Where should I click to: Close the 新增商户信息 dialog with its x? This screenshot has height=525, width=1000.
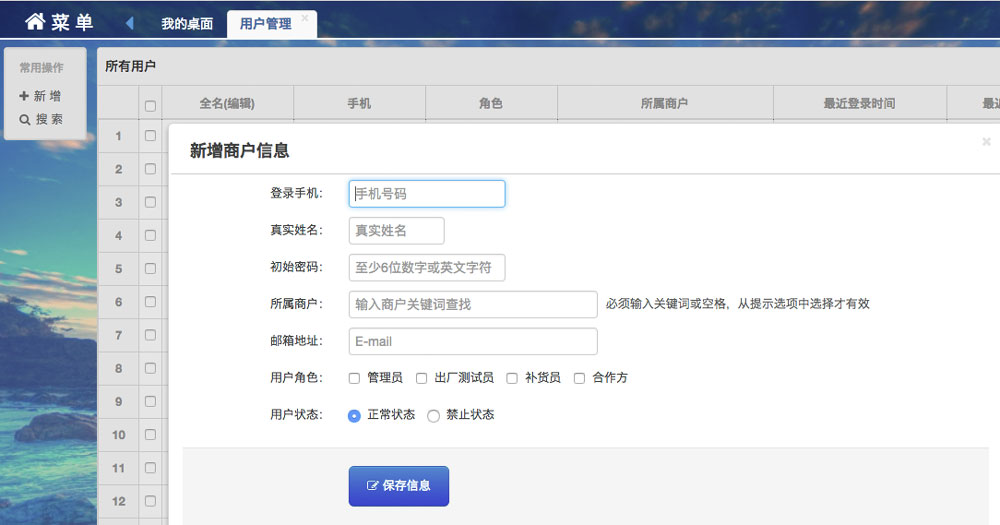(x=986, y=142)
